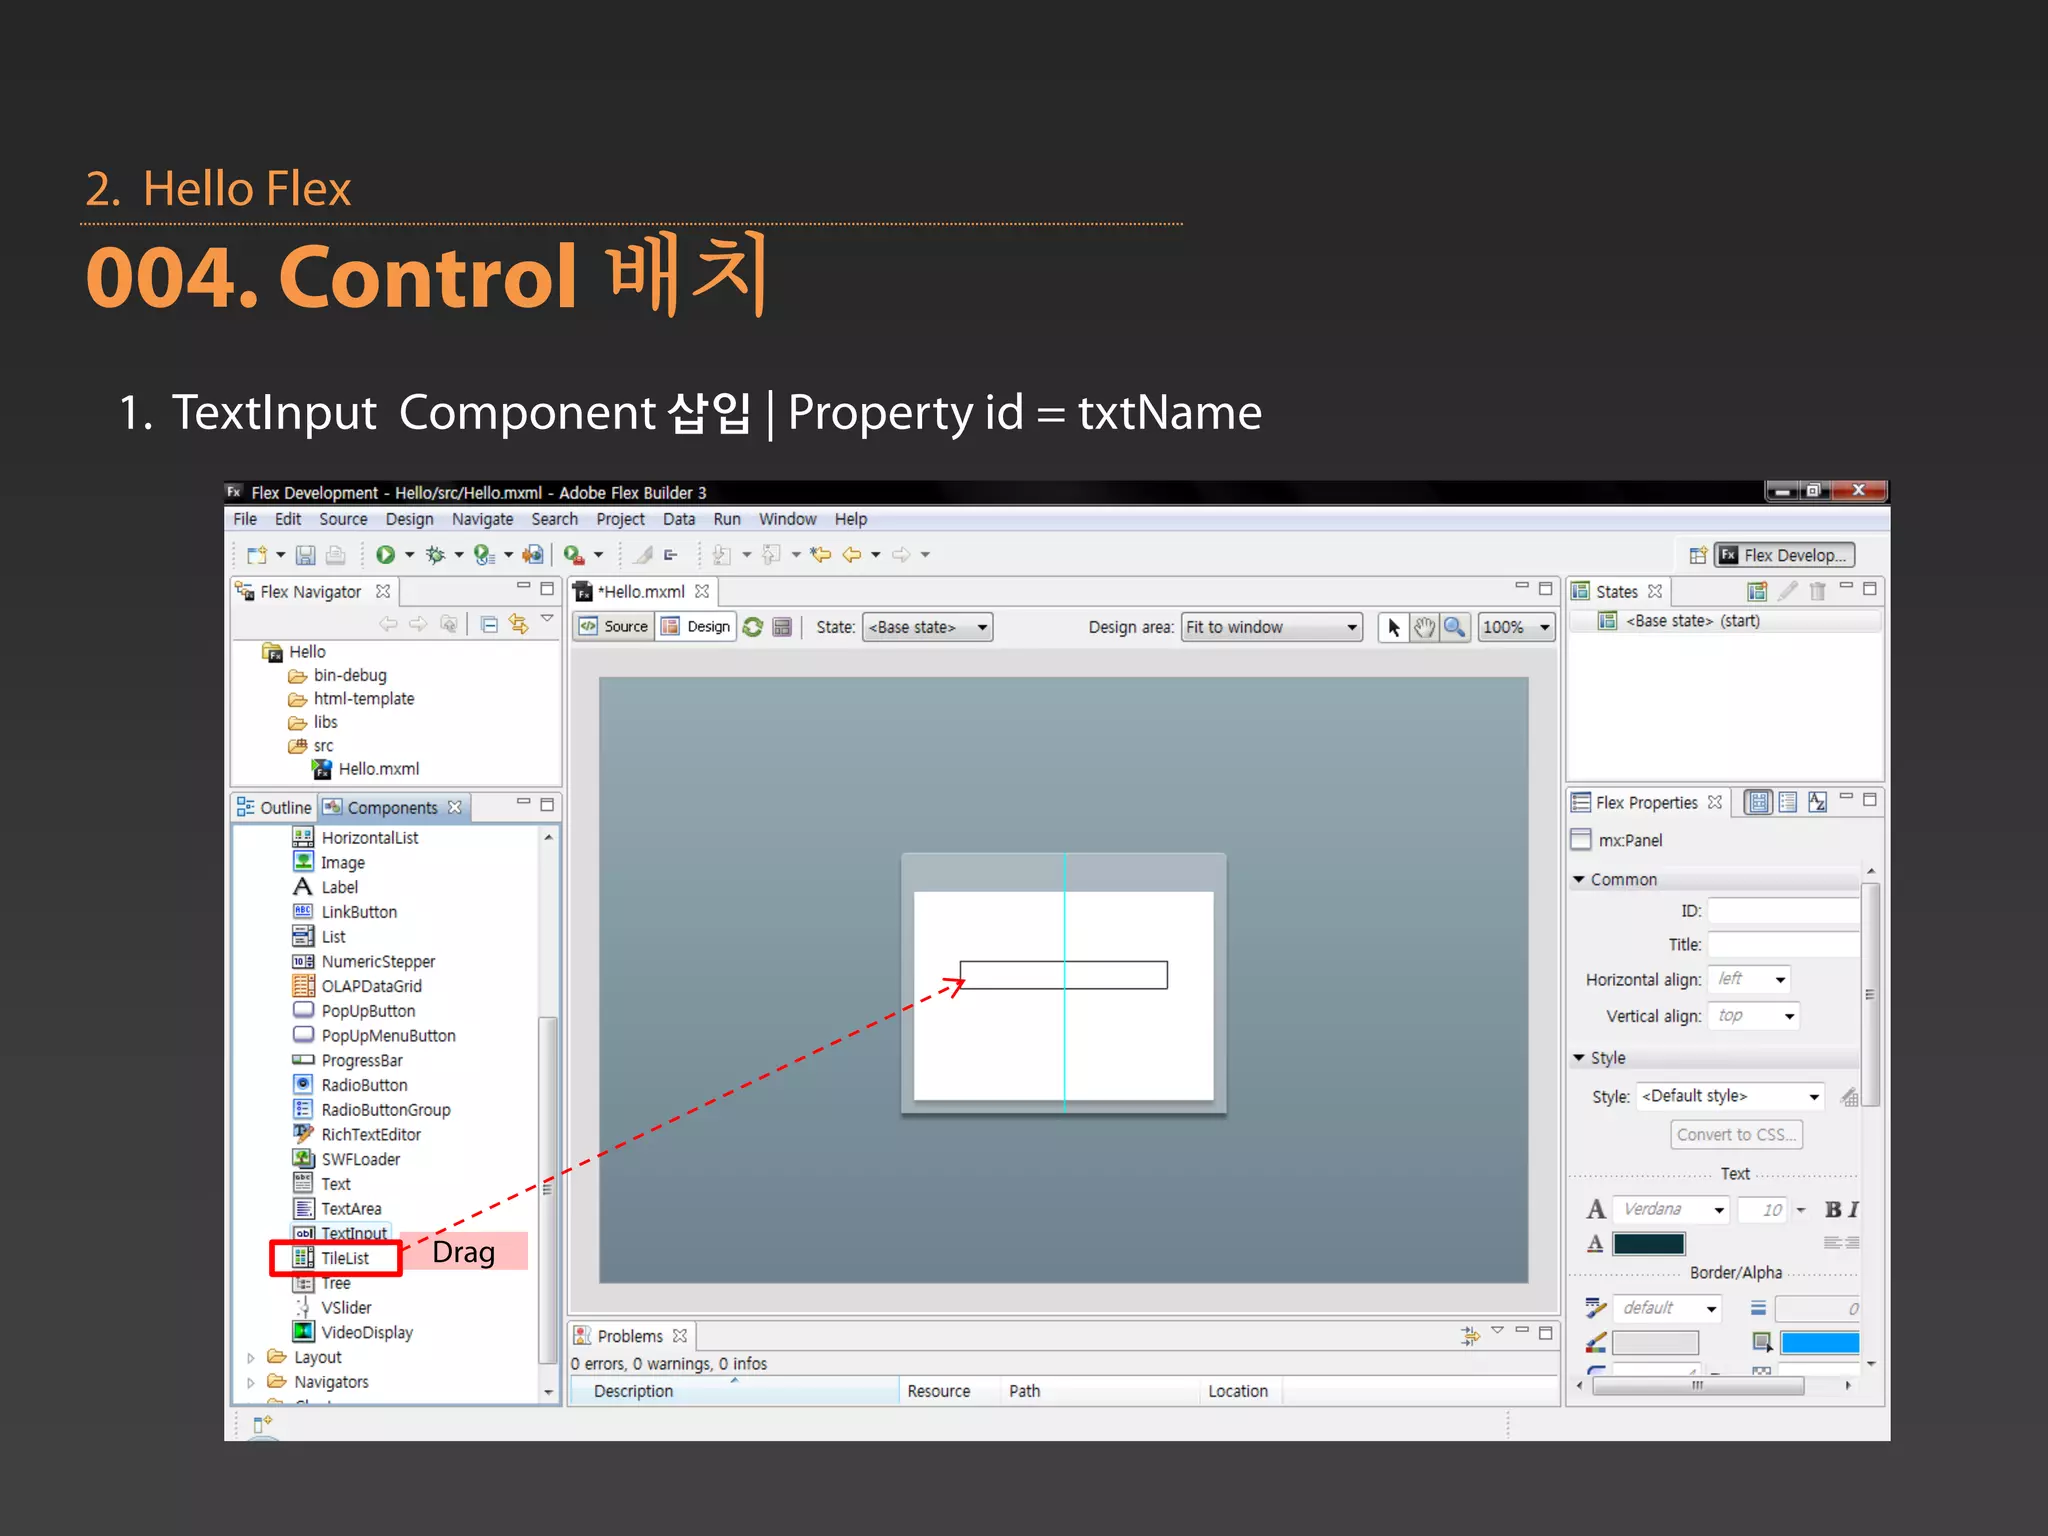The image size is (2048, 1536).
Task: Open the Design area Fit to window dropdown
Action: (1271, 627)
